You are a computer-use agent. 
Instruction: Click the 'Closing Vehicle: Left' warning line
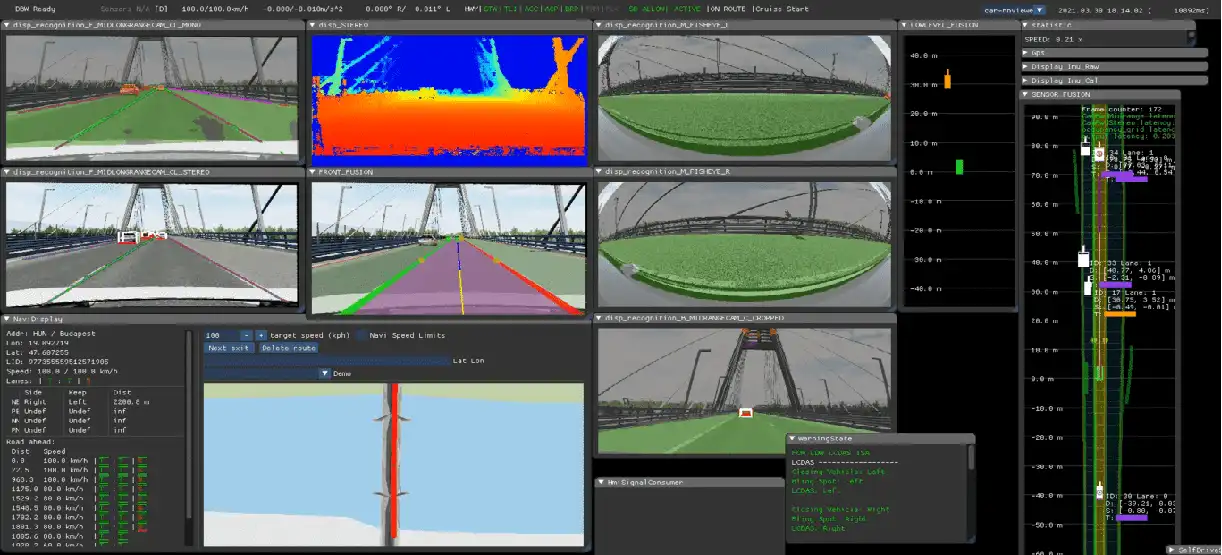click(x=838, y=471)
